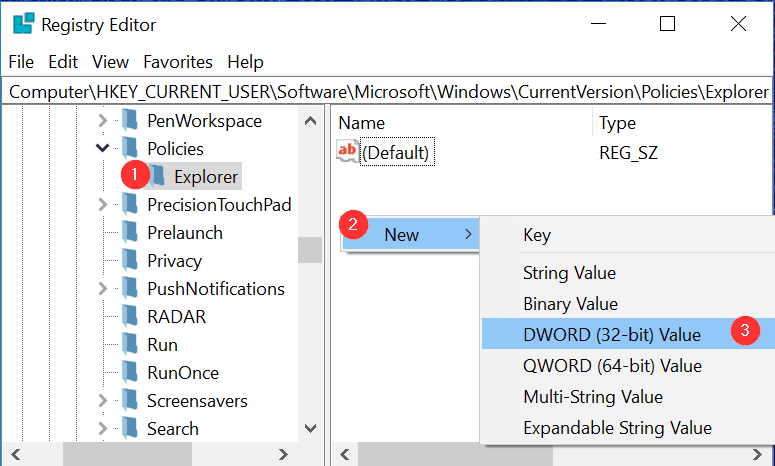Viewport: 775px width, 466px height.
Task: Click the Privacy folder icon
Action: point(129,261)
